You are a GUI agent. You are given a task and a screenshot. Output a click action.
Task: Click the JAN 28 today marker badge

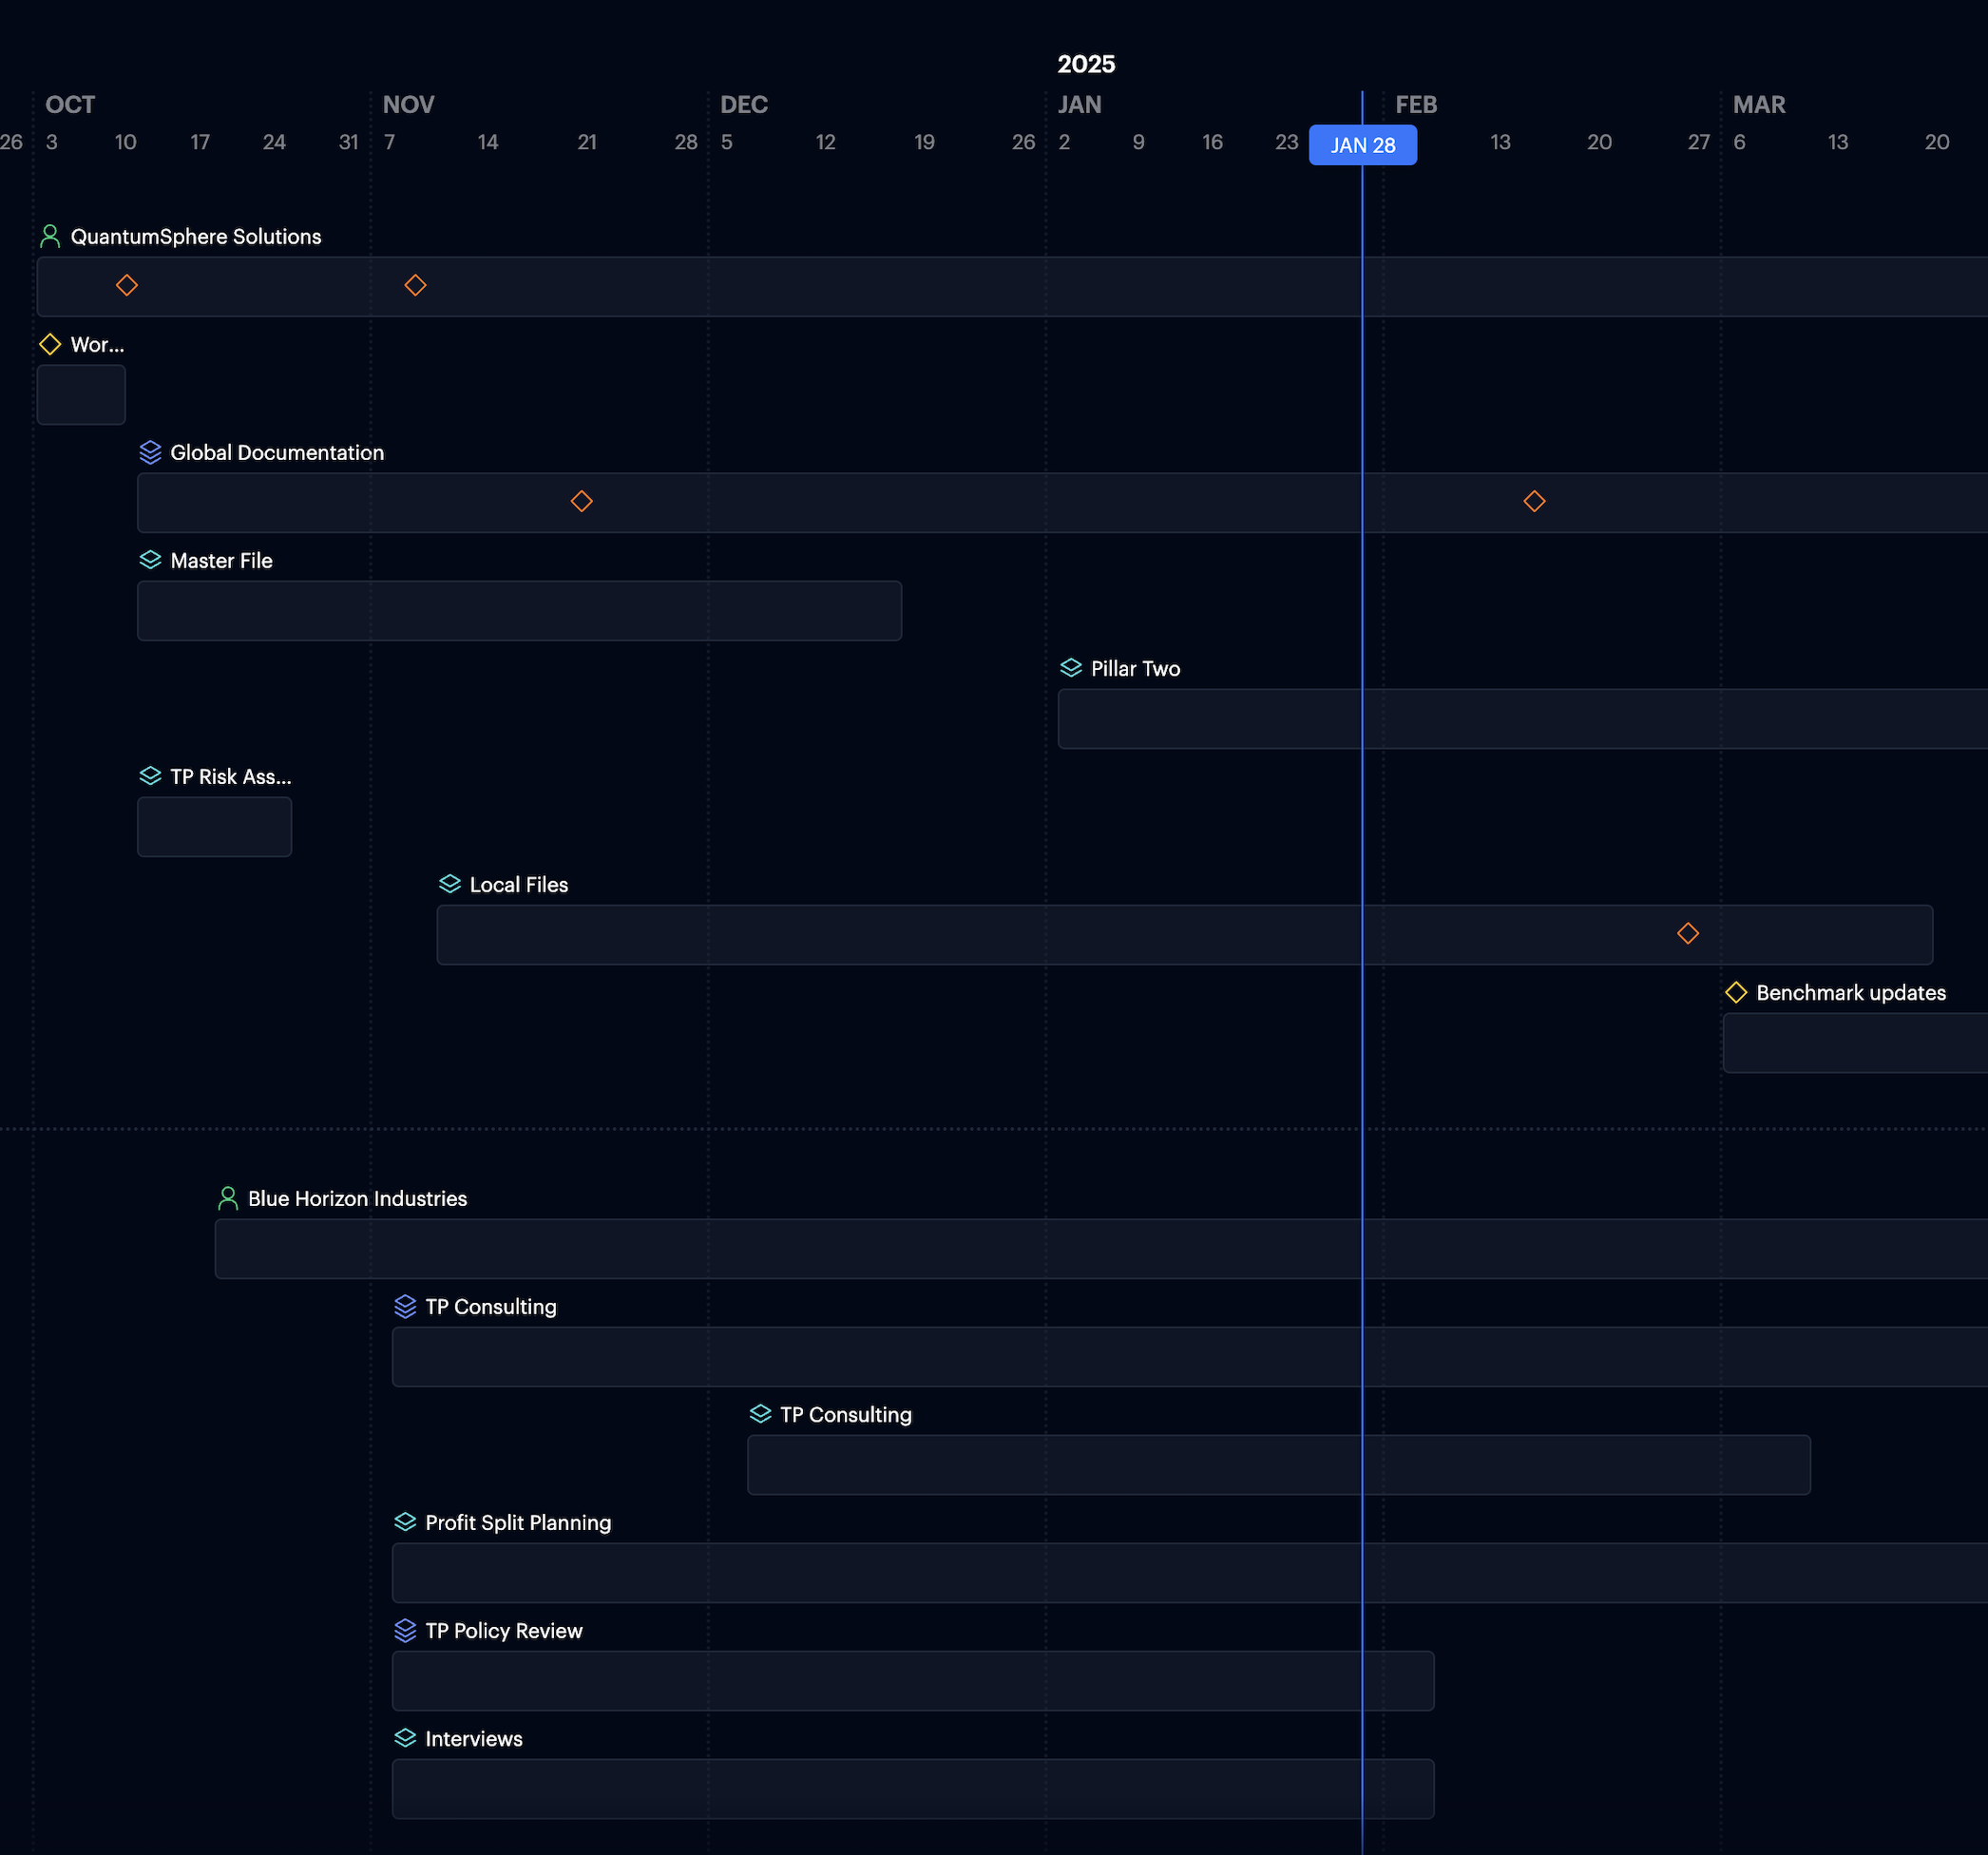coord(1363,145)
